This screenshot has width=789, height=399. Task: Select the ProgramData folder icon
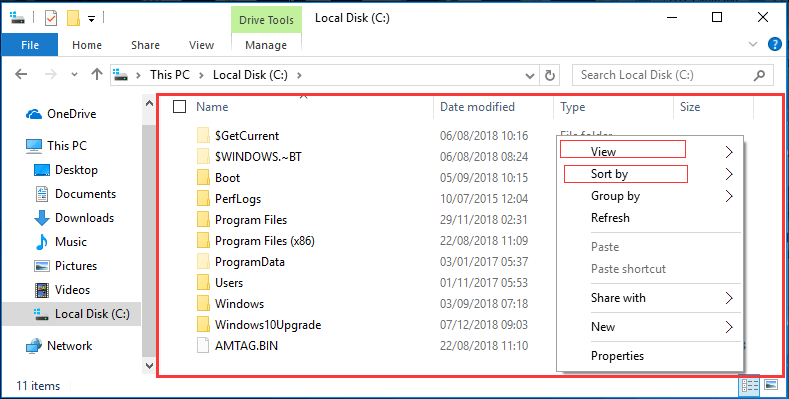coord(203,262)
